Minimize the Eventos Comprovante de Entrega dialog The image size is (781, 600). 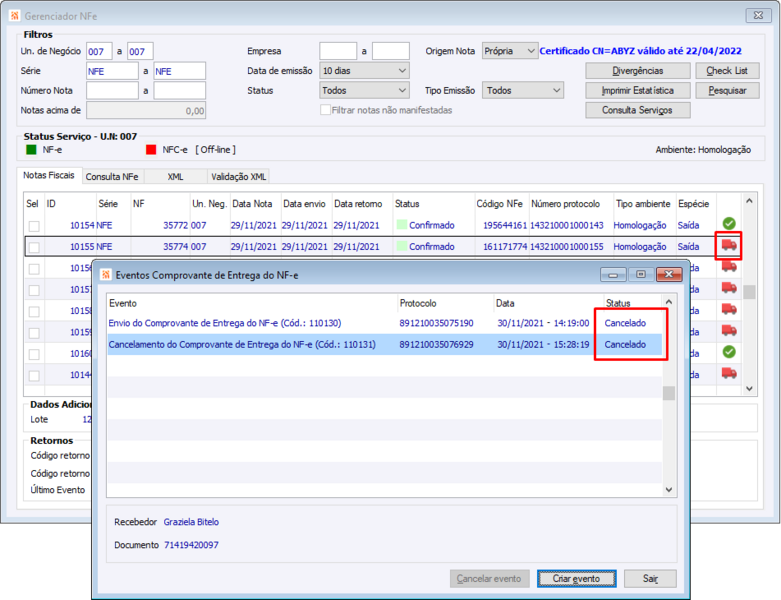coord(613,274)
